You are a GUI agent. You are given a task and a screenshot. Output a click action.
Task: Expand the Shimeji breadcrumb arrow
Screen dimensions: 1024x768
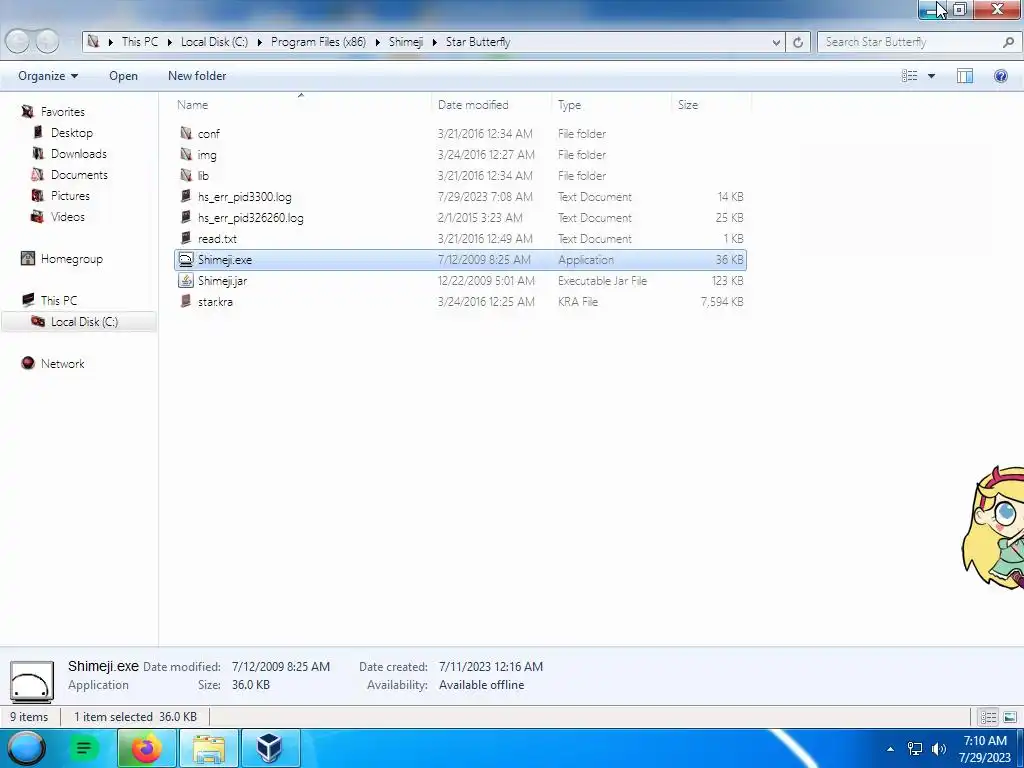coord(434,42)
